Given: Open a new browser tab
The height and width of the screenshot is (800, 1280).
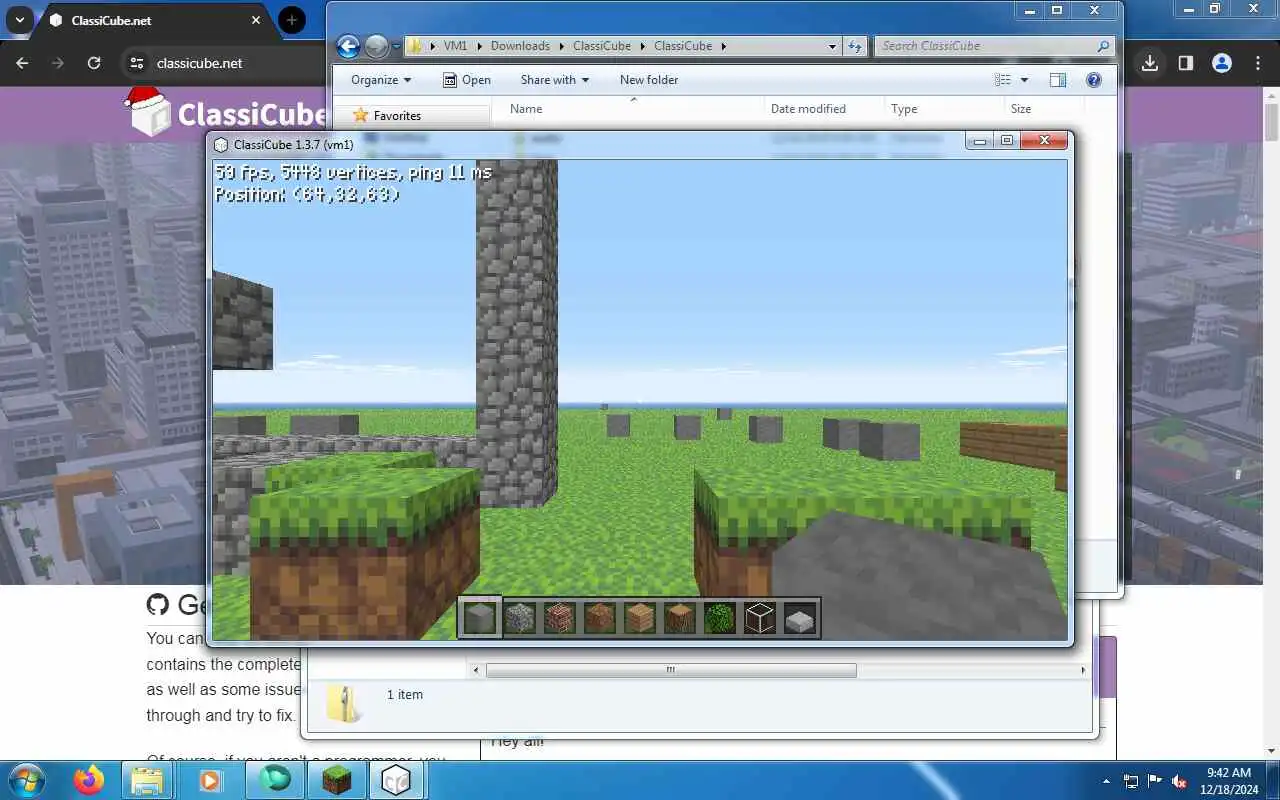Looking at the screenshot, I should 292,20.
